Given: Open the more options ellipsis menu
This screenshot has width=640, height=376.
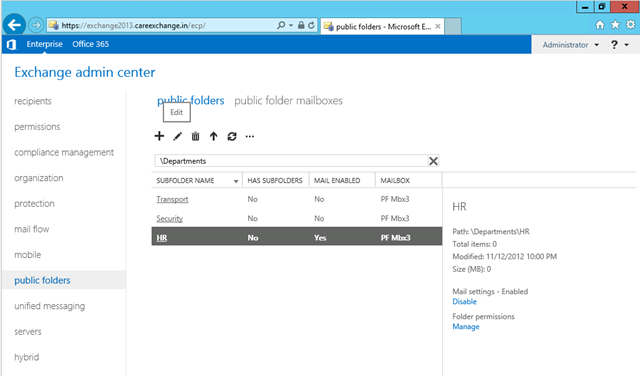Looking at the screenshot, I should point(250,137).
